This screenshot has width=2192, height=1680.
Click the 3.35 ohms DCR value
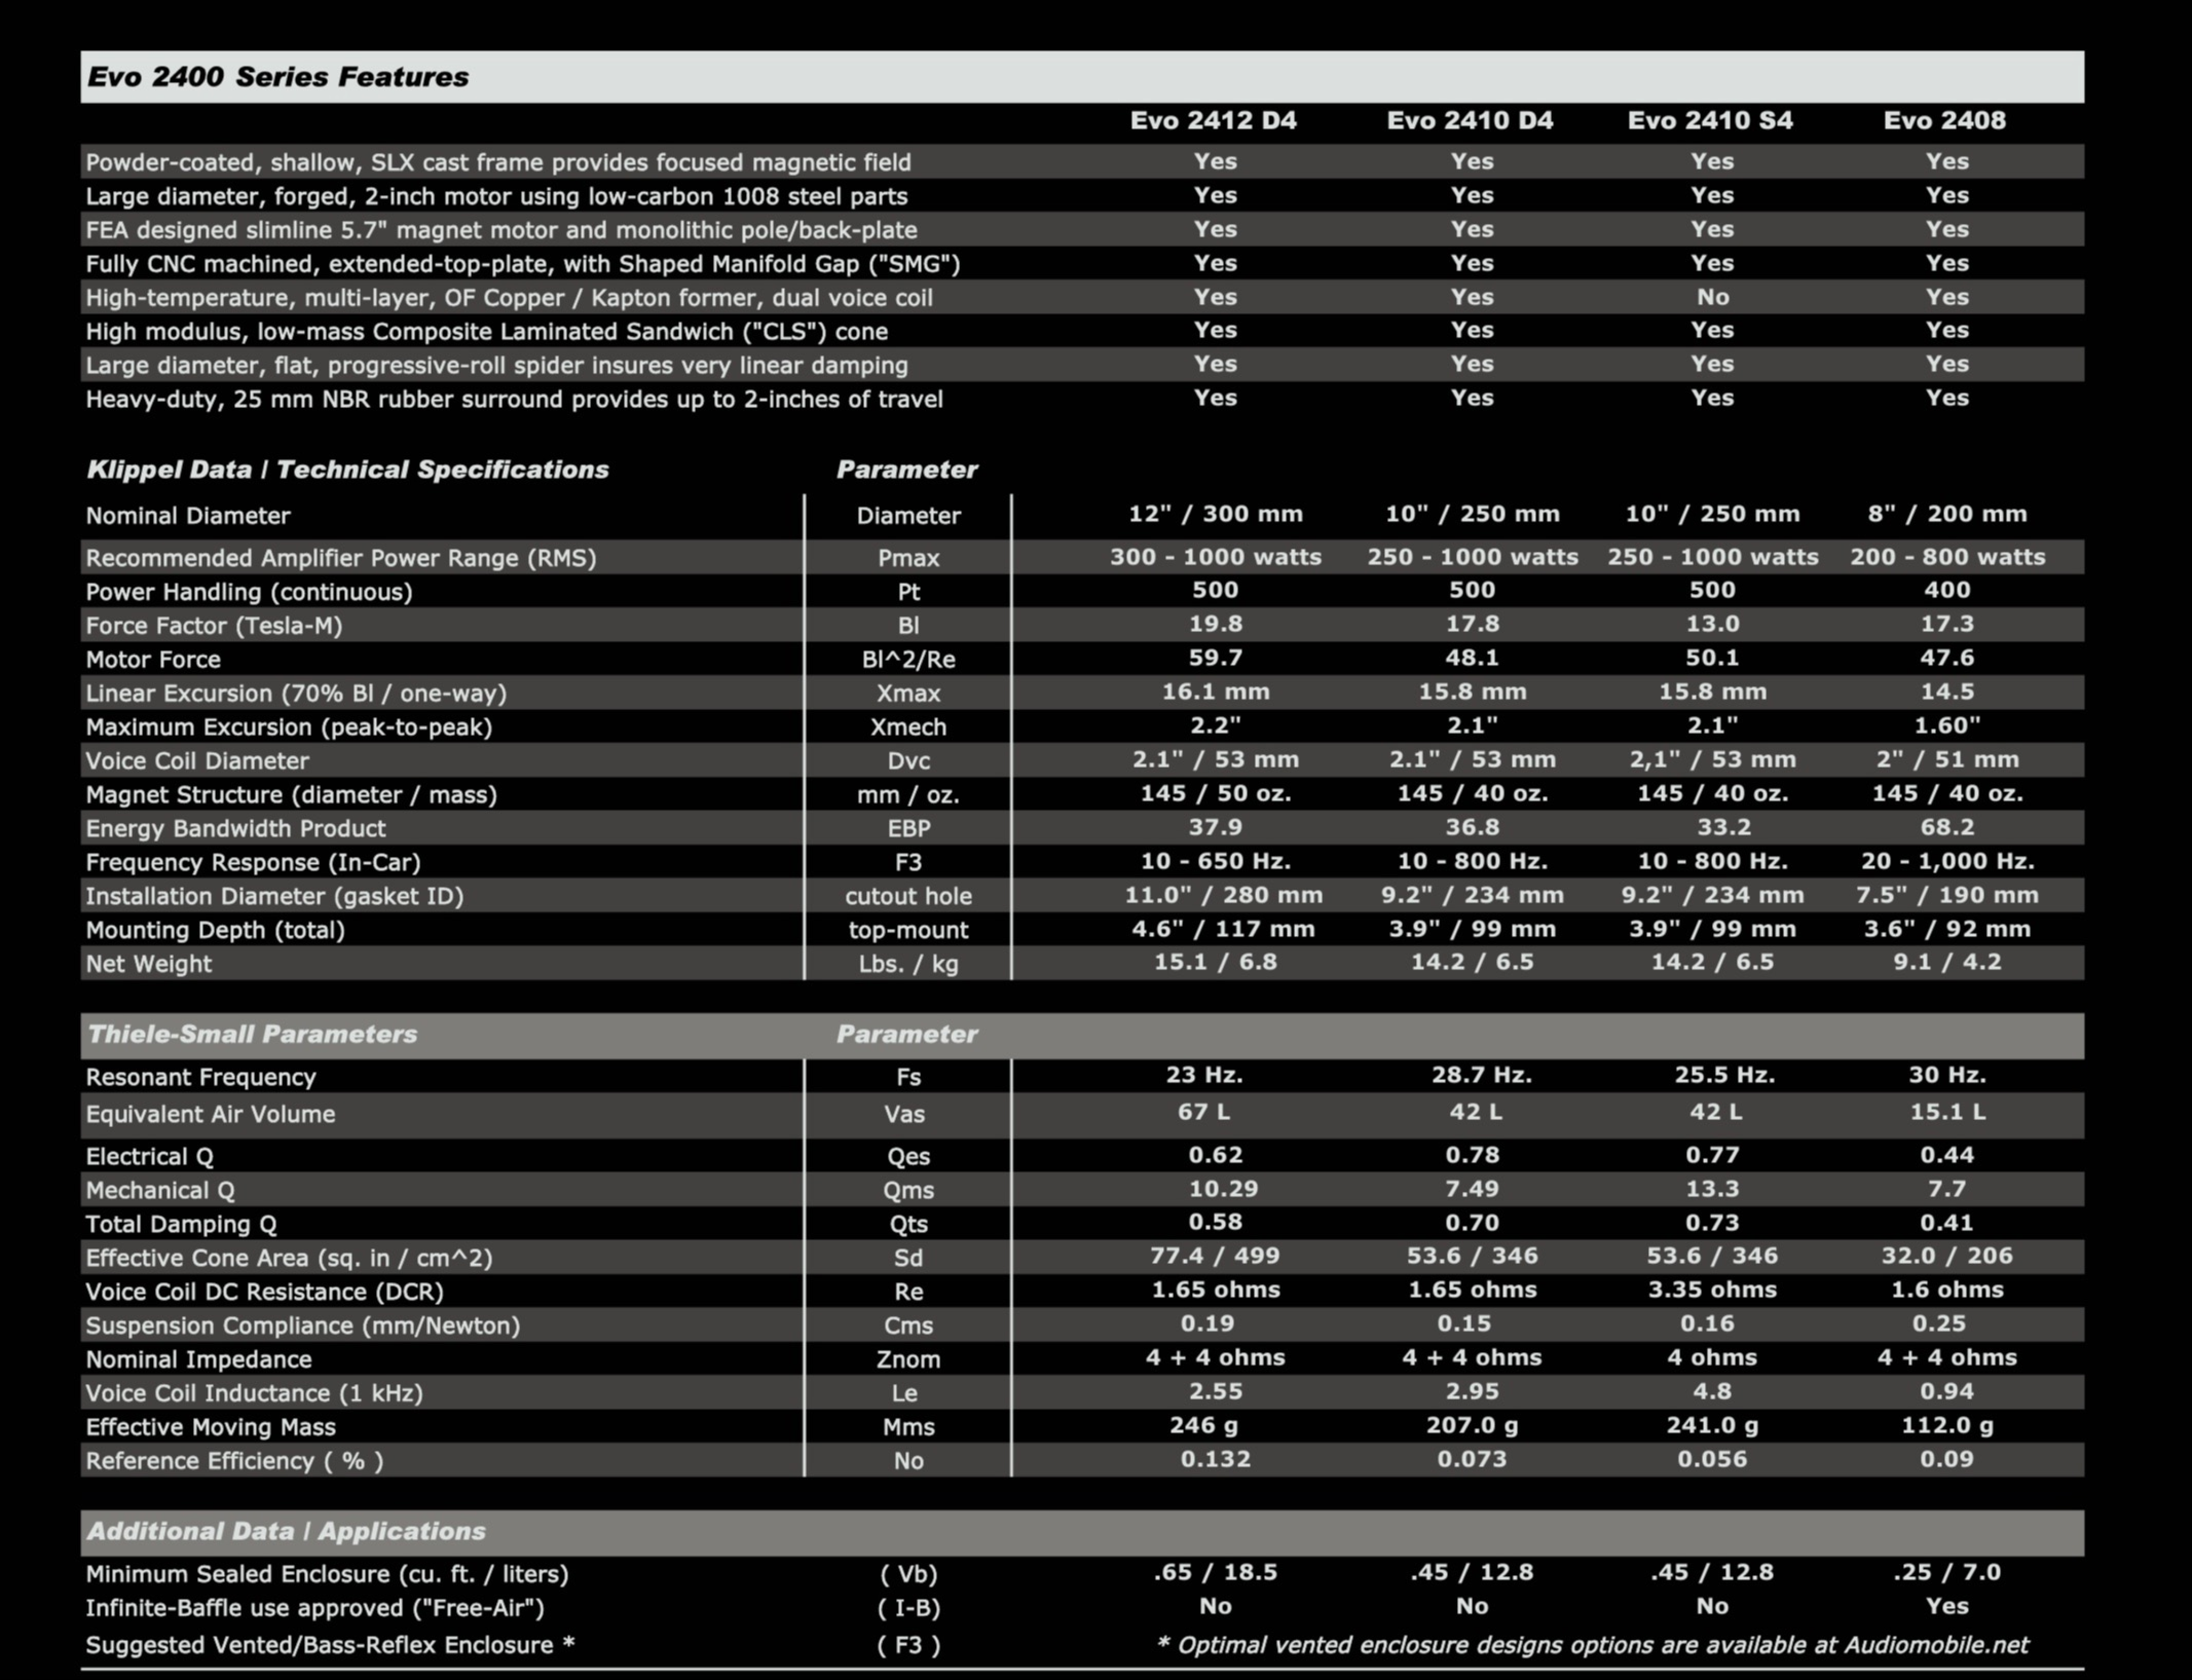coord(1712,1290)
